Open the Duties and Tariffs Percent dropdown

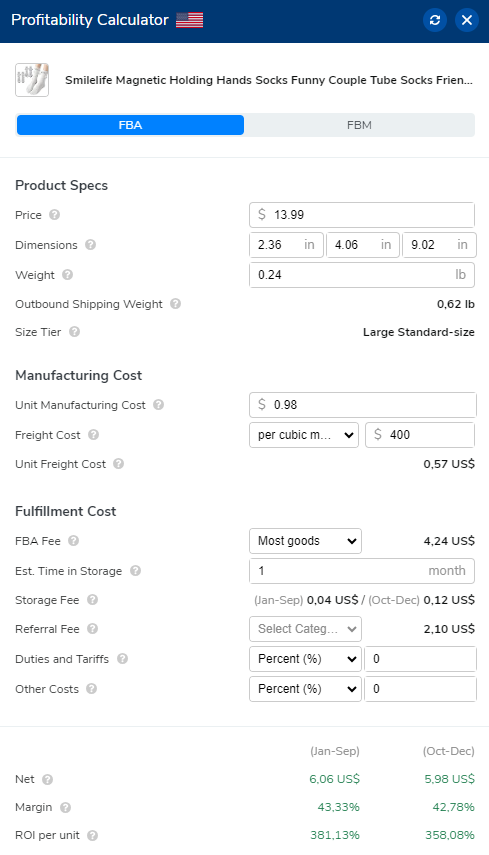tap(305, 659)
